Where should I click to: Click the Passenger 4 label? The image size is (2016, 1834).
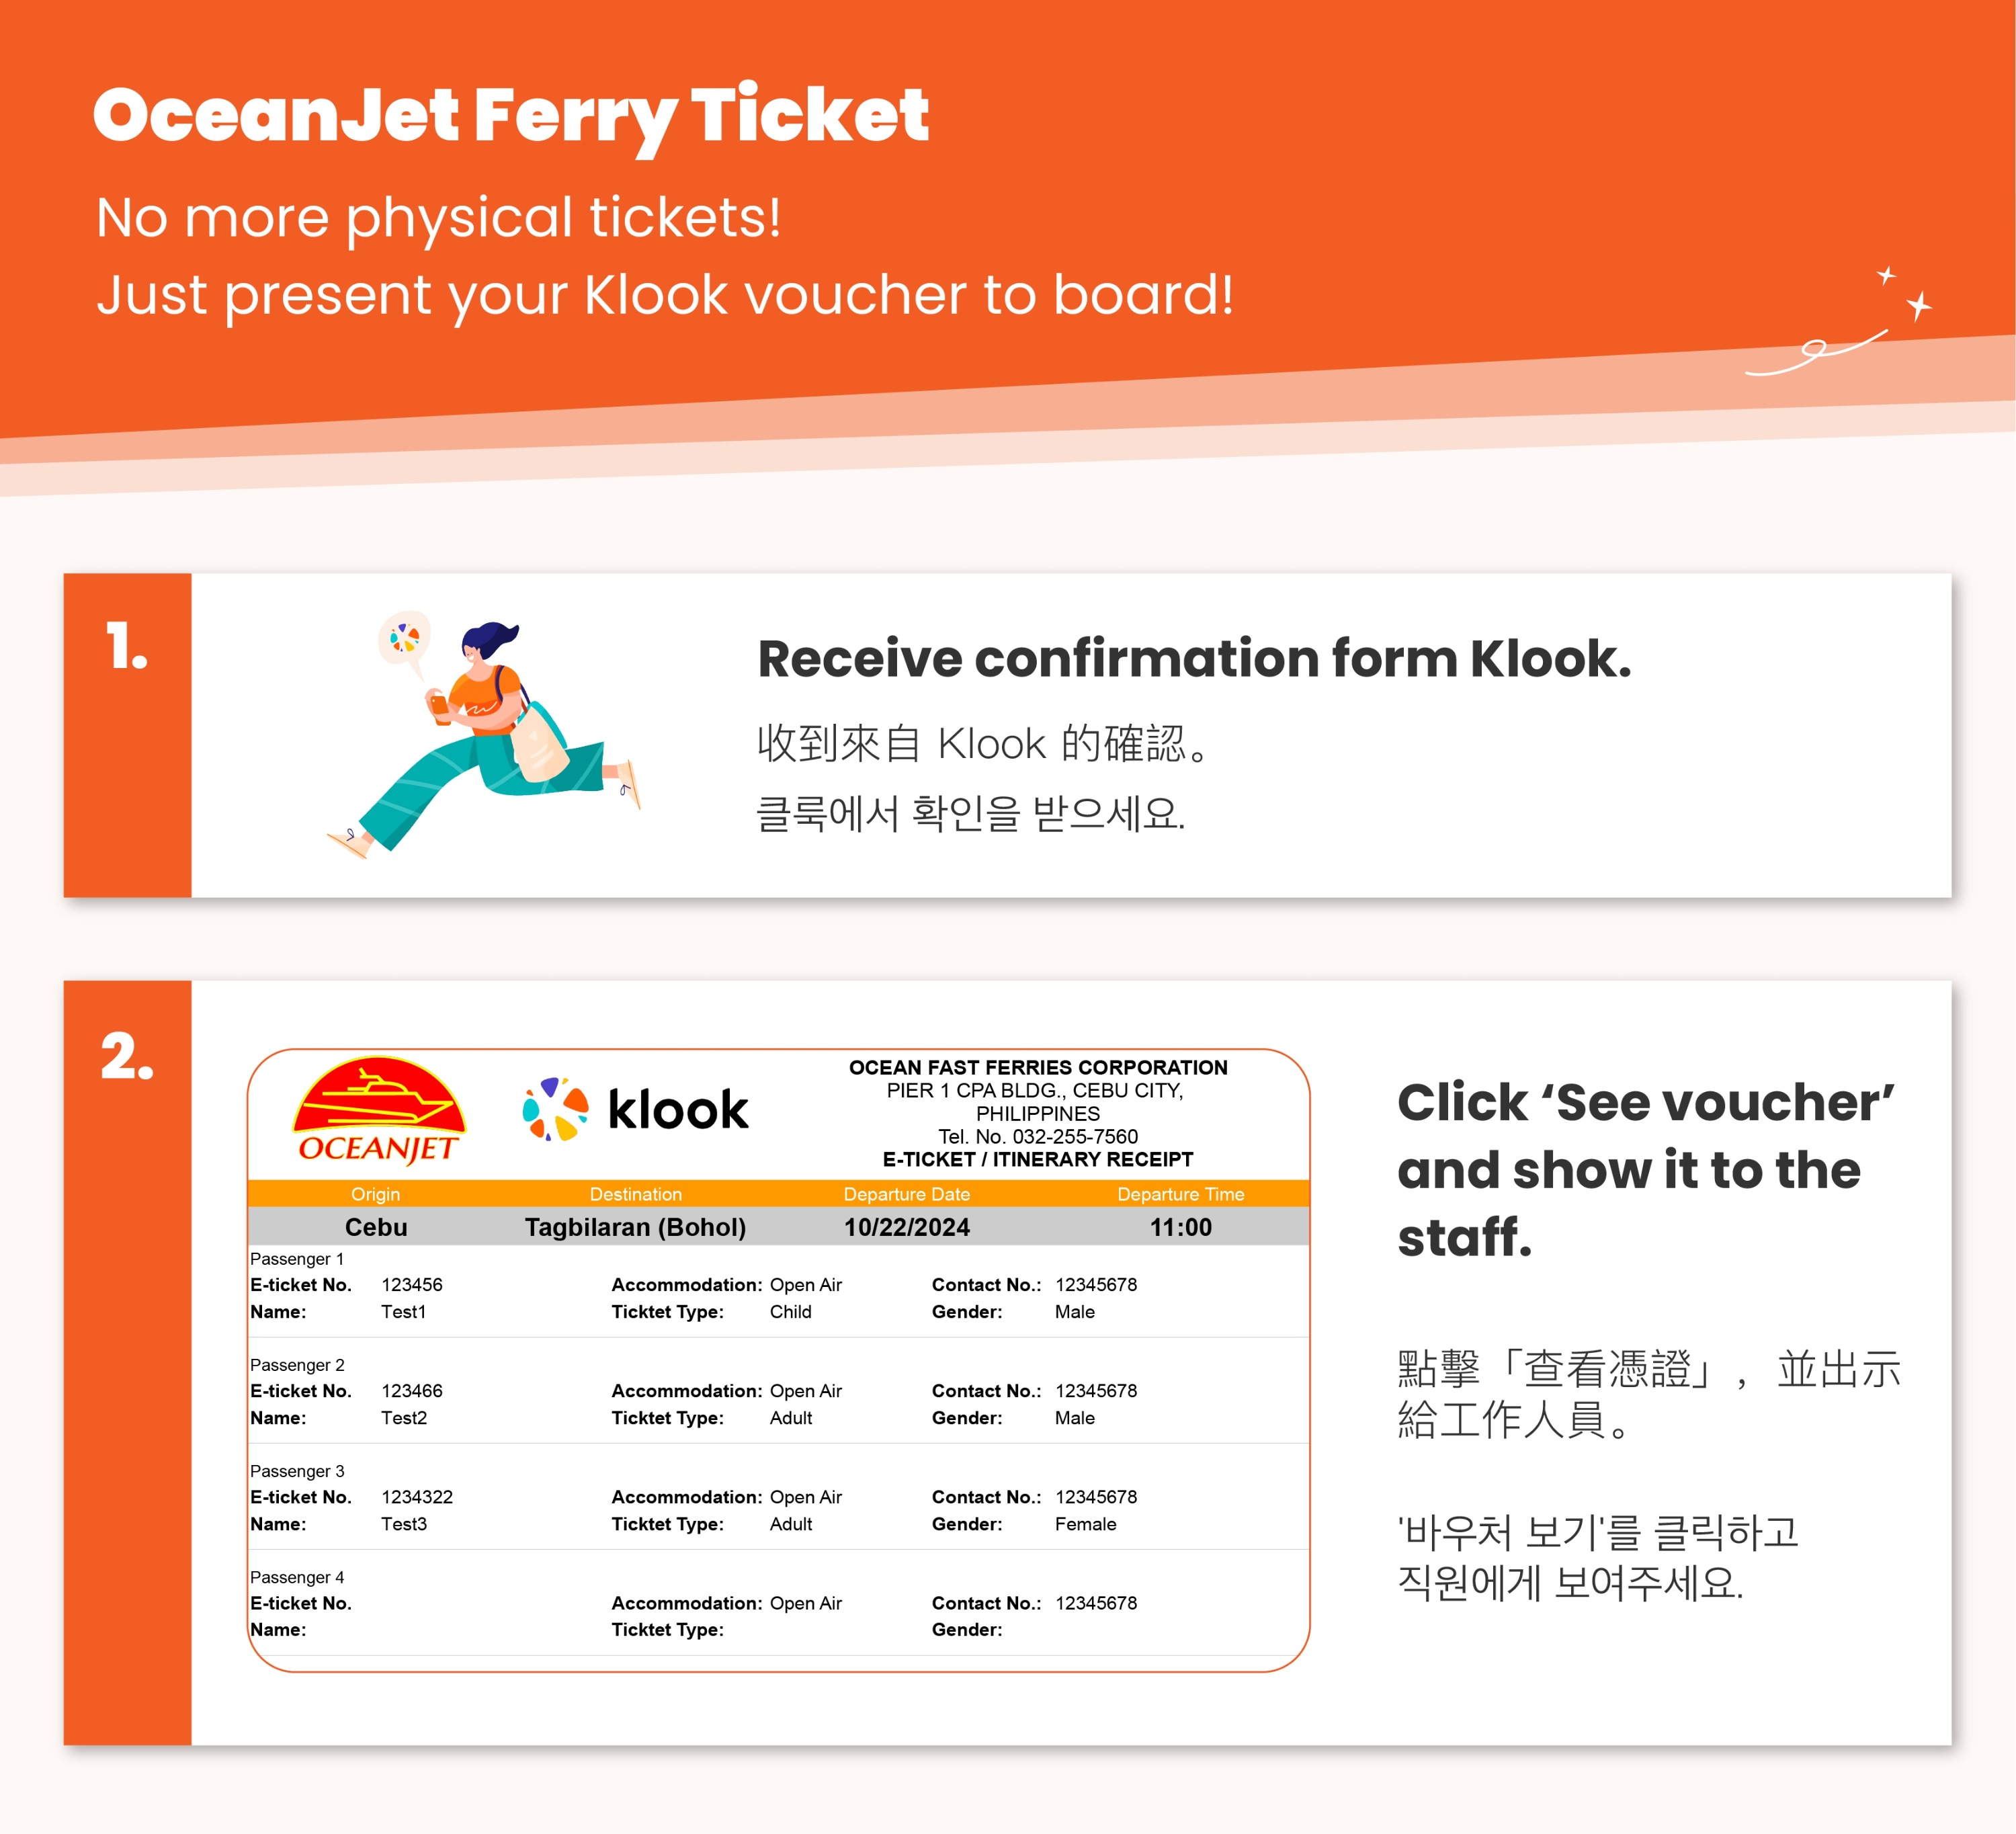tap(297, 1577)
